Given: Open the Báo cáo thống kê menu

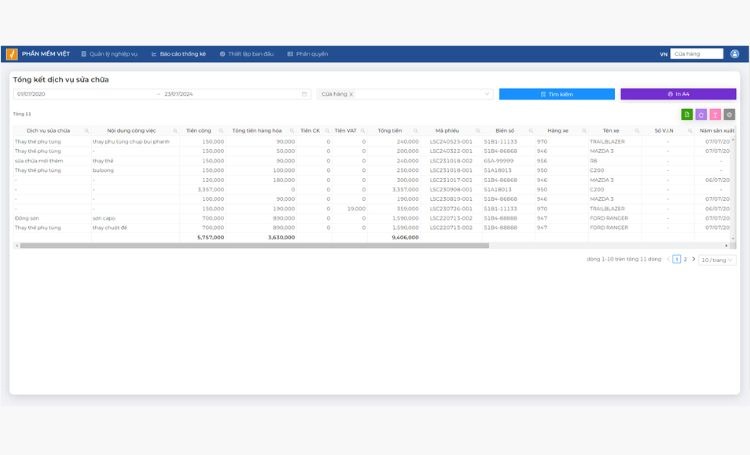Looking at the screenshot, I should click(x=178, y=54).
